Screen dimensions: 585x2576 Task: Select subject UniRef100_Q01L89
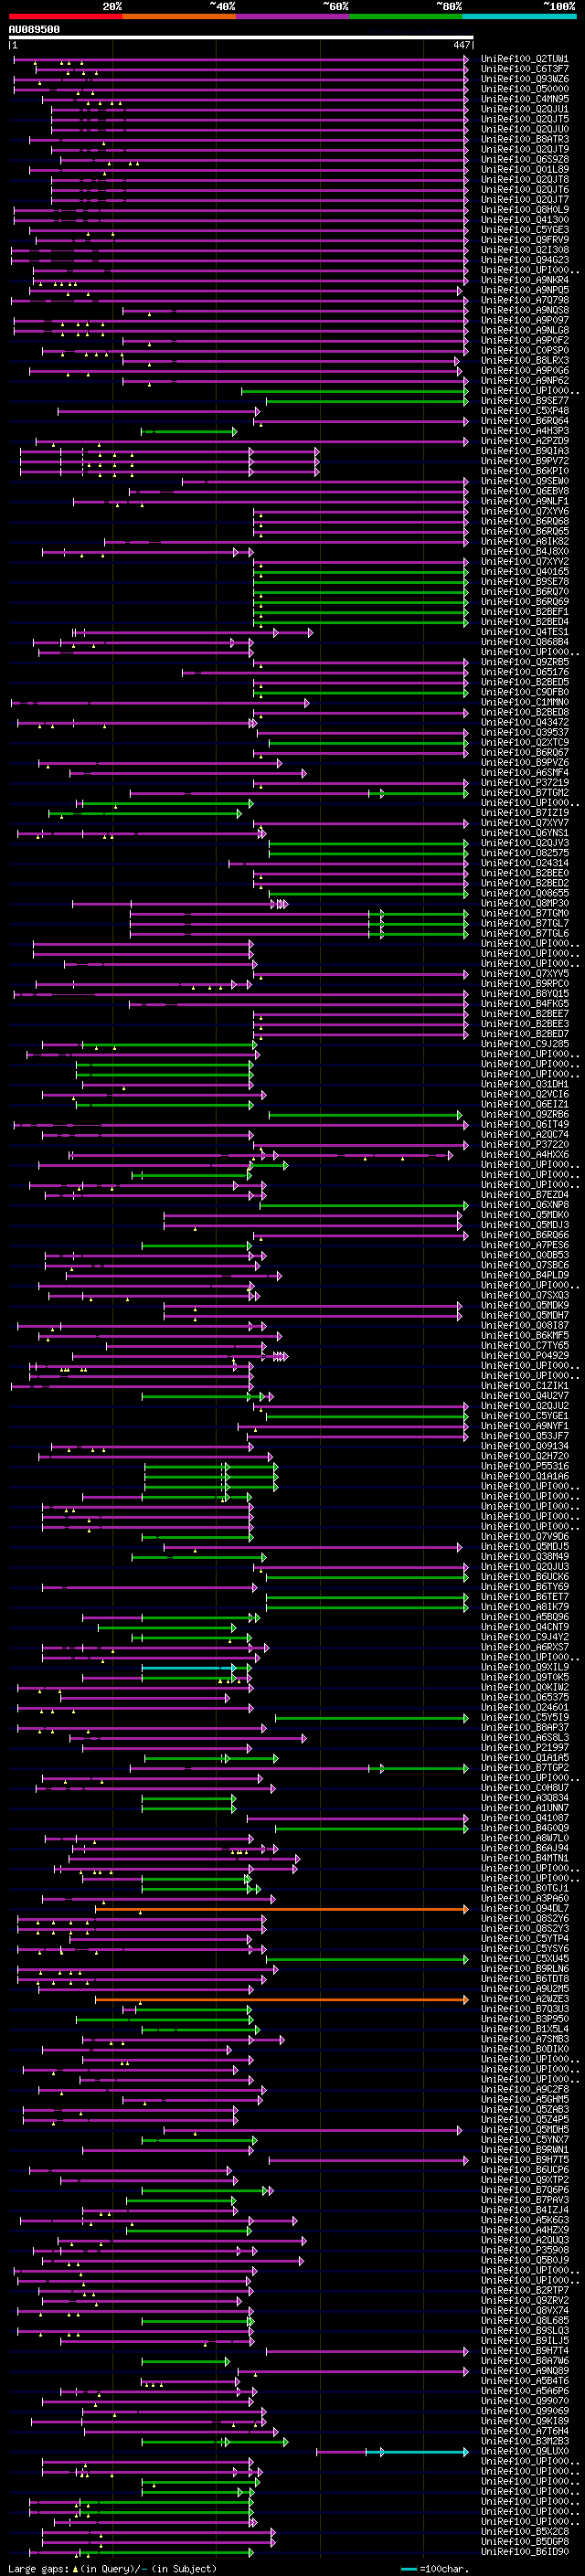525,169
